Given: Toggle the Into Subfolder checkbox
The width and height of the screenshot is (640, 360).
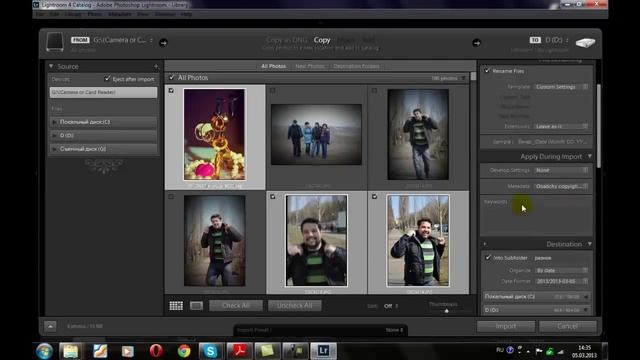Looking at the screenshot, I should [x=488, y=258].
